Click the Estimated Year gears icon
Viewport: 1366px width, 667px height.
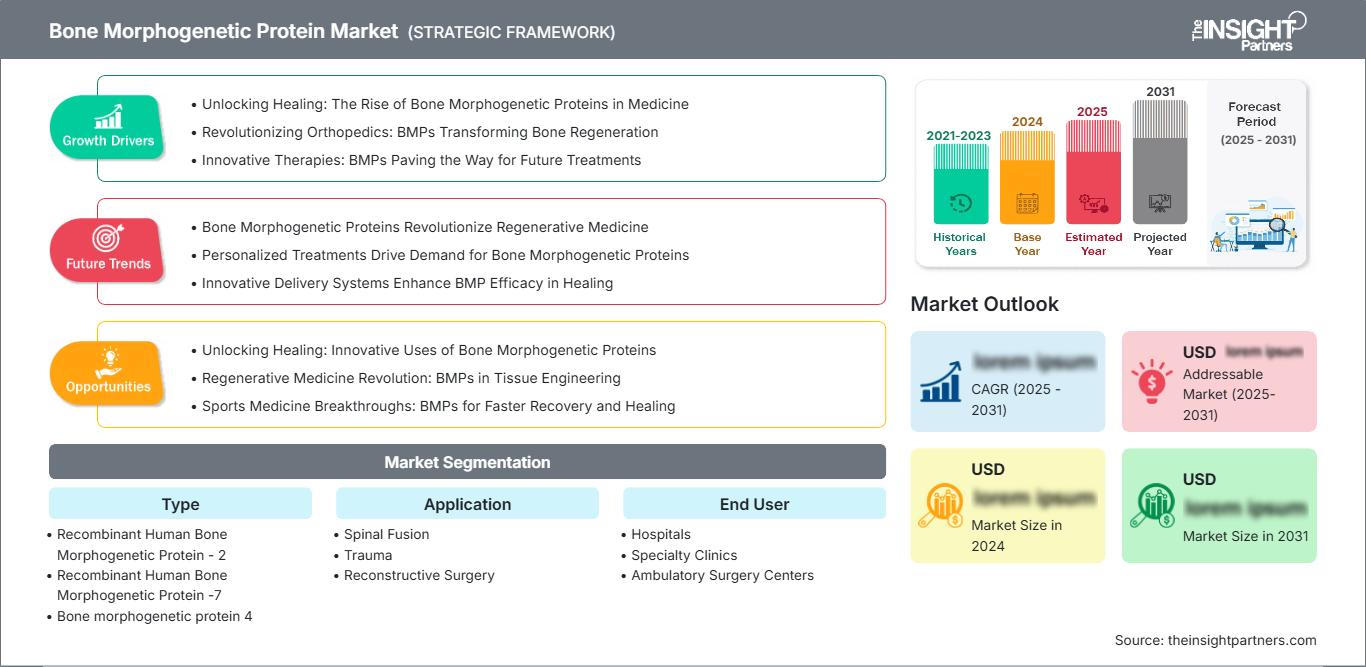click(x=1093, y=203)
